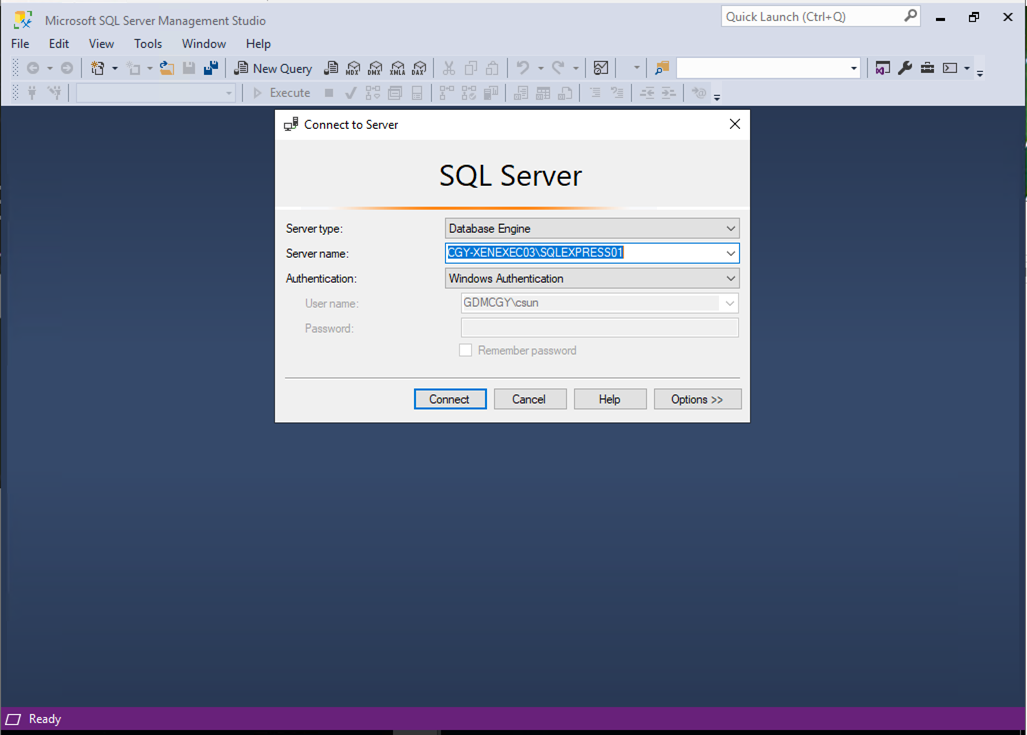
Task: Click the Navigate Forward arrow icon
Action: click(x=67, y=68)
